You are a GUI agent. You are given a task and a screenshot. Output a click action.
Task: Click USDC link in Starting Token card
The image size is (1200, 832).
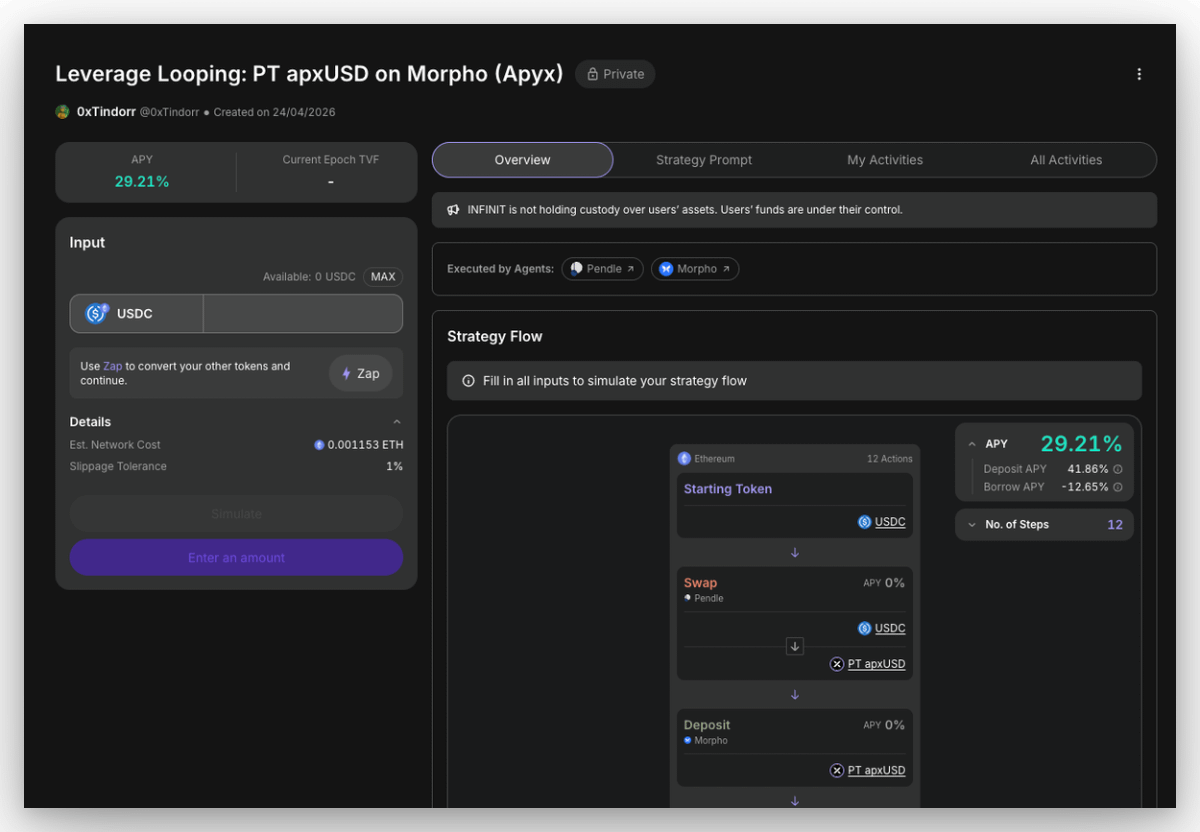tap(890, 522)
